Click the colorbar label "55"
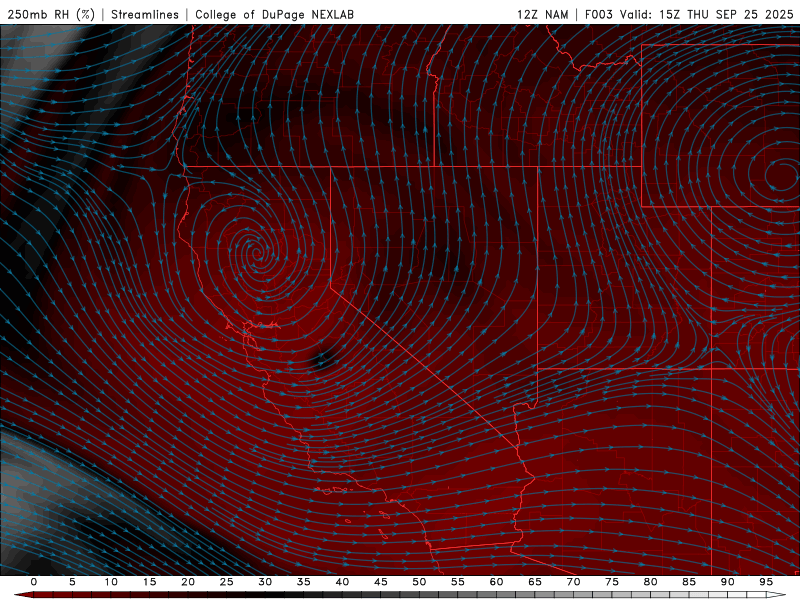 458,582
